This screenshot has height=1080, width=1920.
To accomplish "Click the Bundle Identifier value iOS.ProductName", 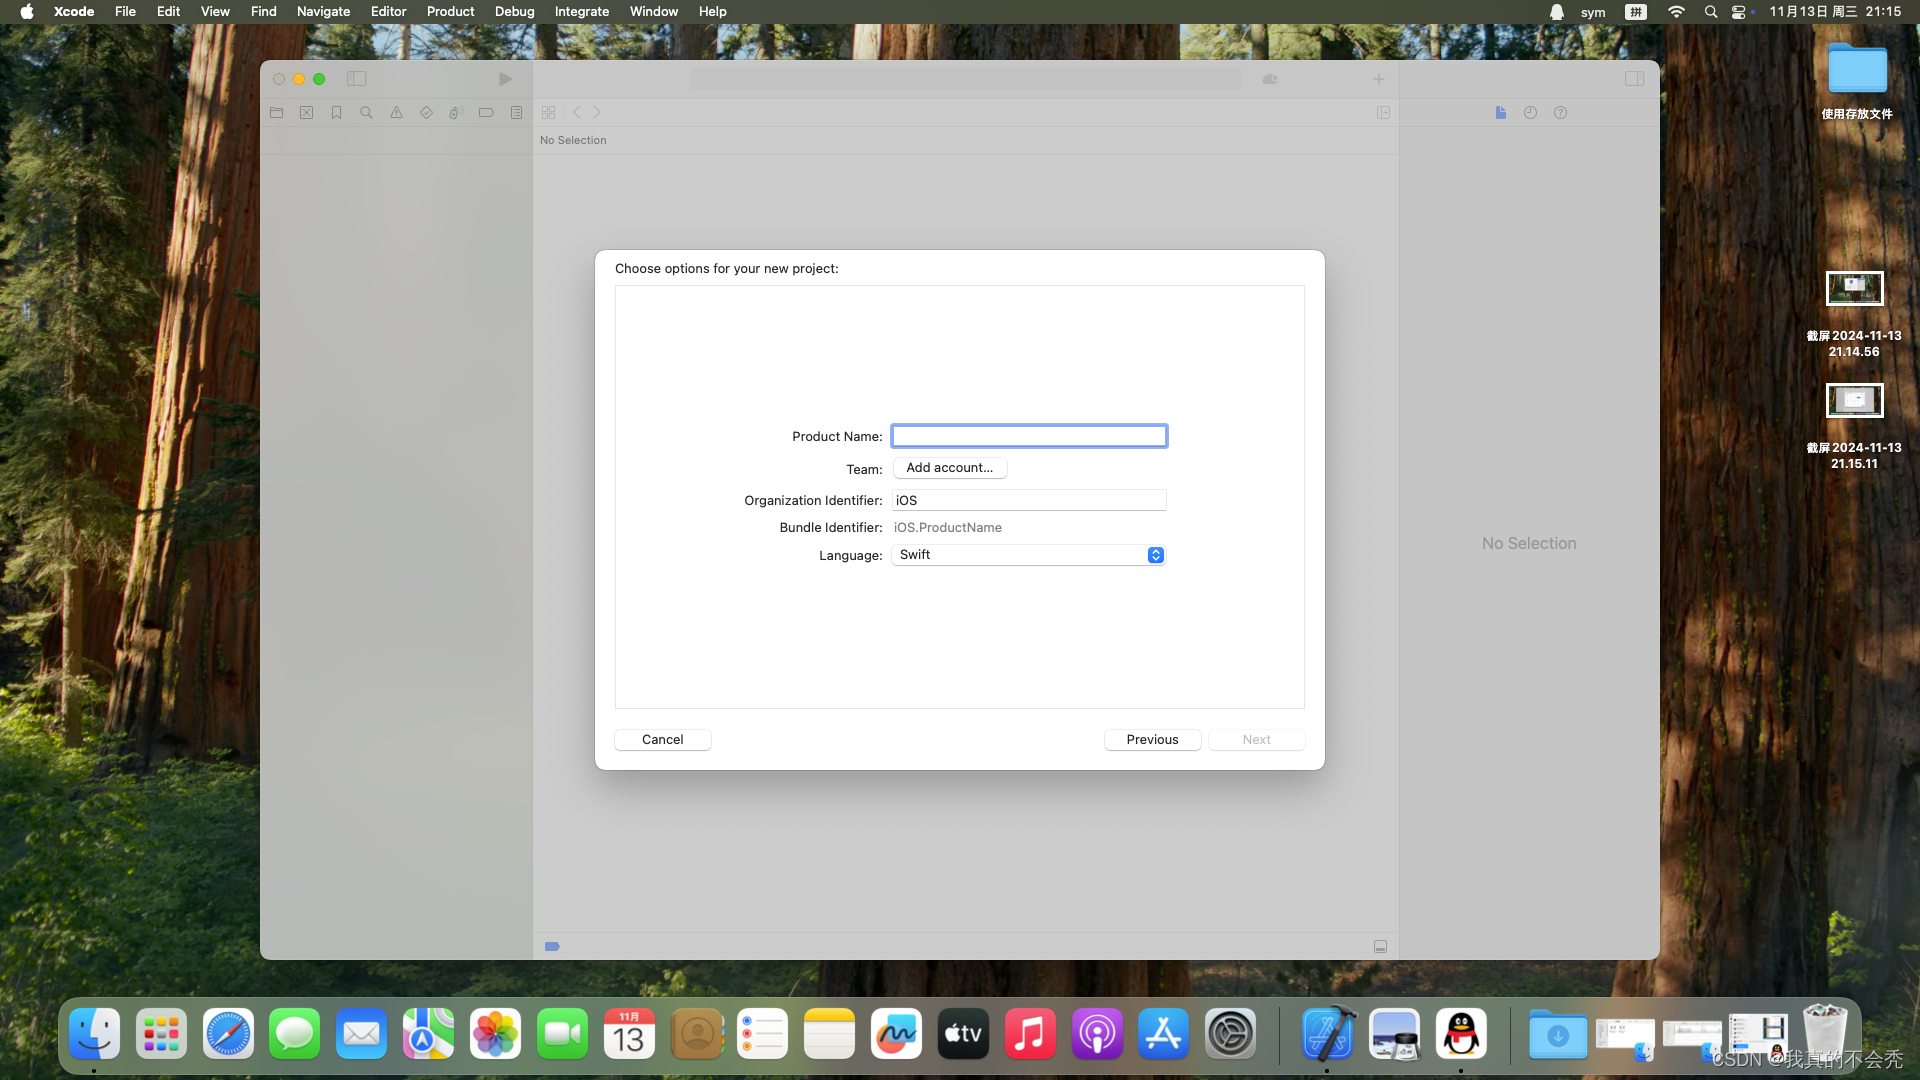I will click(947, 528).
